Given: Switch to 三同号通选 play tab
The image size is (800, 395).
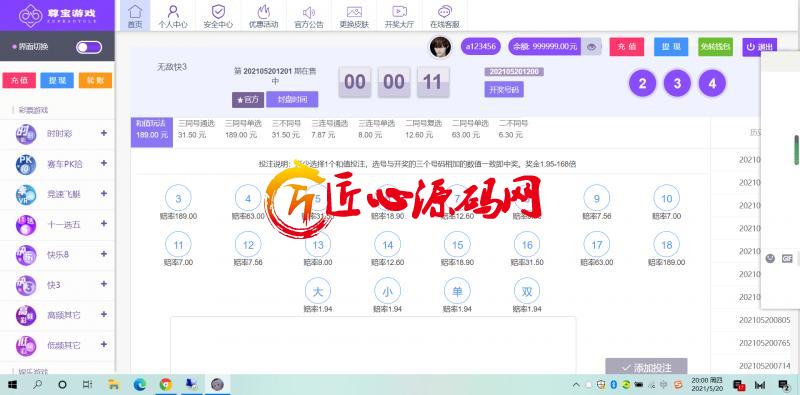Looking at the screenshot, I should point(196,129).
